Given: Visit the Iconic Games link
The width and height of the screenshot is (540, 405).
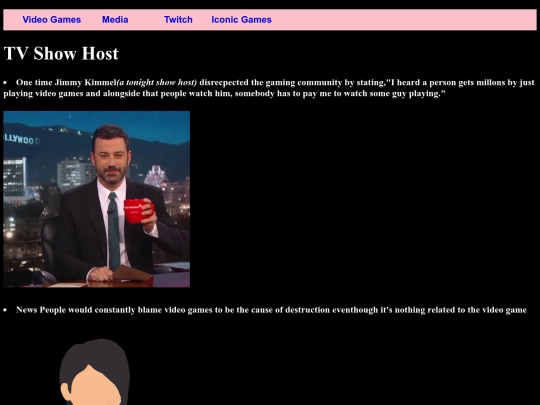Looking at the screenshot, I should click(x=241, y=20).
